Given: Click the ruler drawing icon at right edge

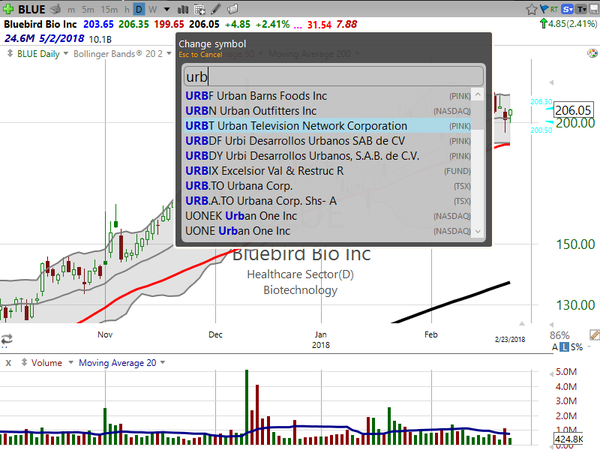Looking at the screenshot, I should click(595, 335).
